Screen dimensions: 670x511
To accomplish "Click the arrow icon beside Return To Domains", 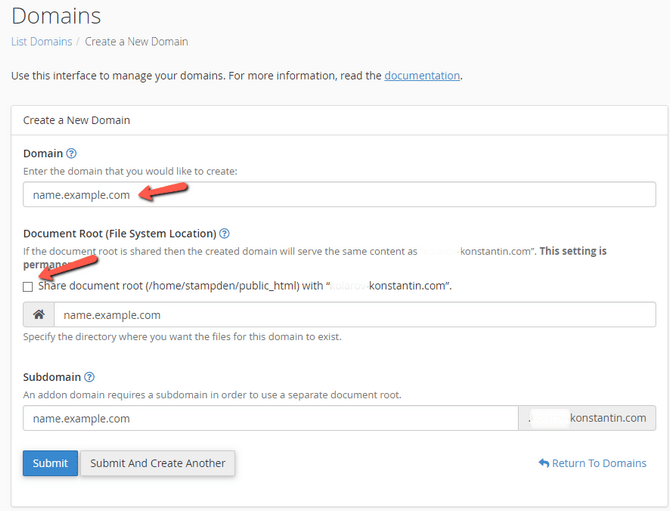I will click(543, 464).
